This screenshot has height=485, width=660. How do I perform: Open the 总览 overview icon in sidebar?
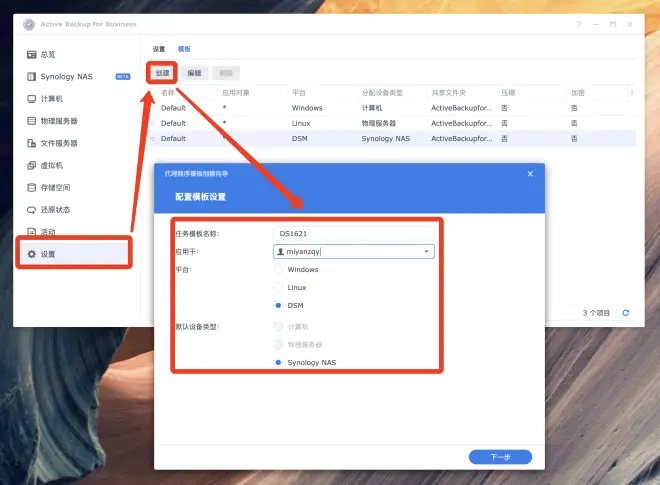pyautogui.click(x=32, y=54)
